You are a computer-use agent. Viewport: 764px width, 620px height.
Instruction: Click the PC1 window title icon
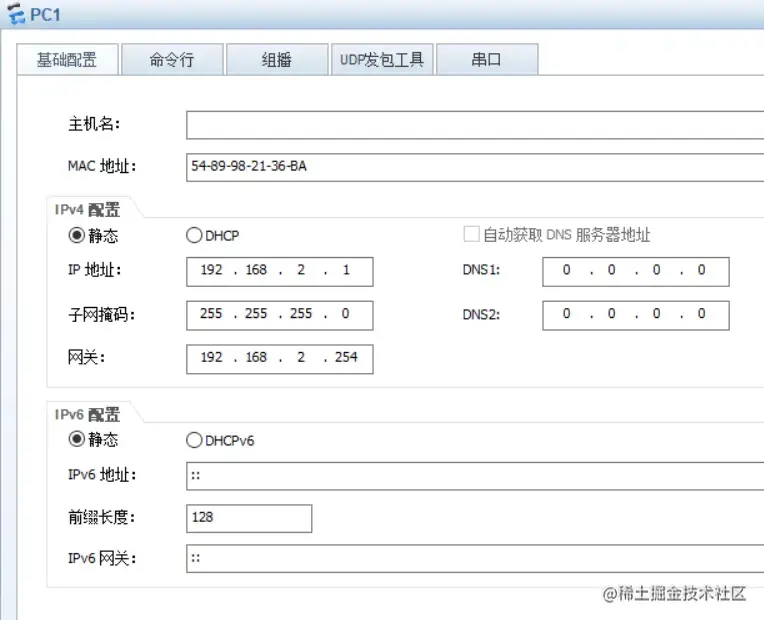click(x=16, y=13)
